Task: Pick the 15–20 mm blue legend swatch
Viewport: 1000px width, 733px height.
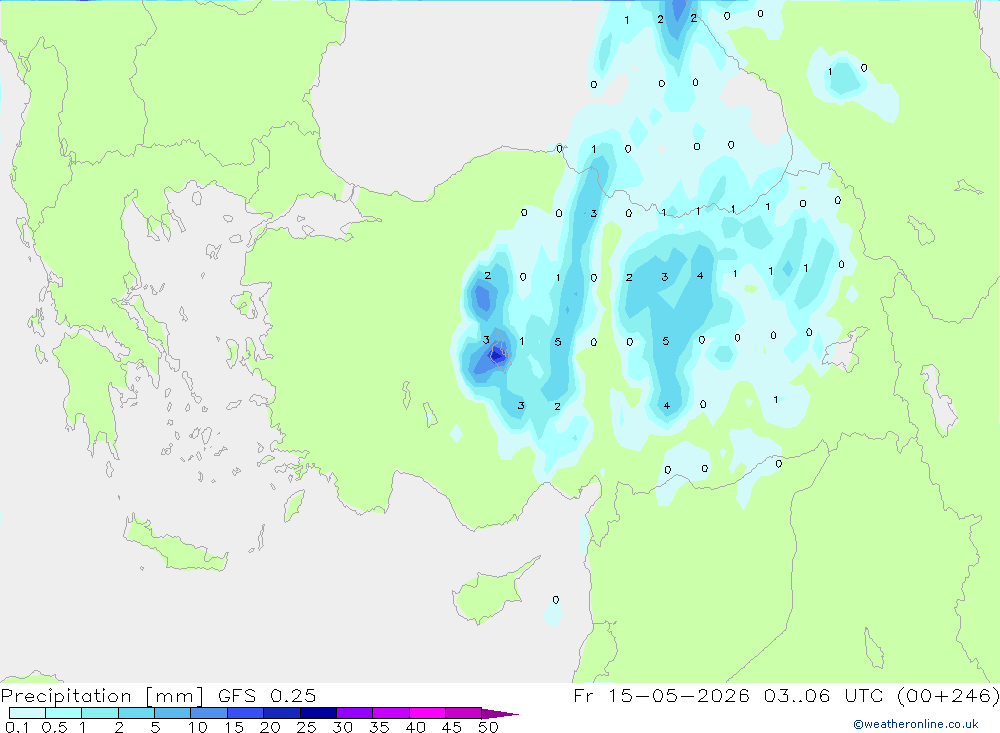Action: [245, 713]
